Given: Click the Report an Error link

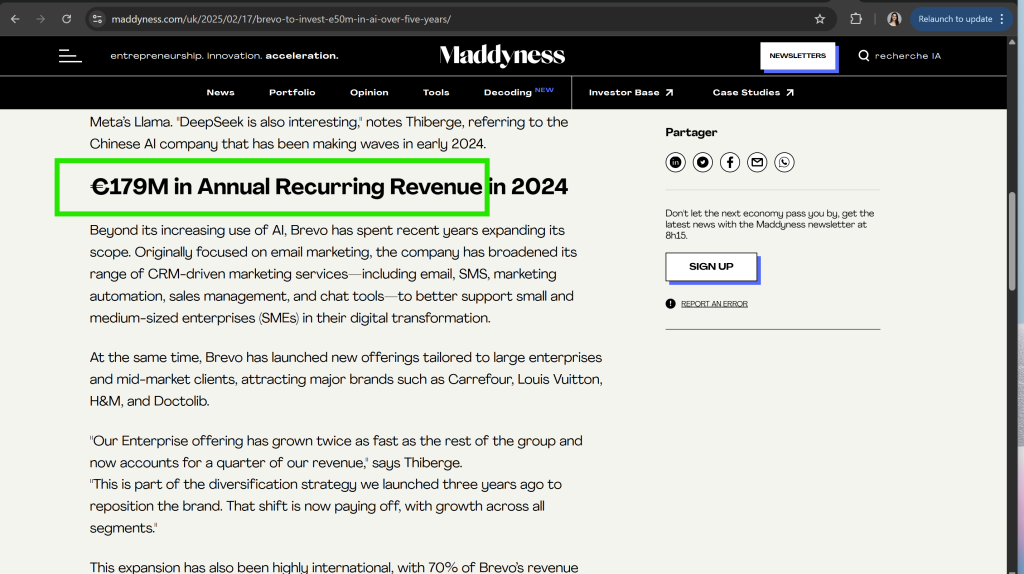Looking at the screenshot, I should (714, 304).
